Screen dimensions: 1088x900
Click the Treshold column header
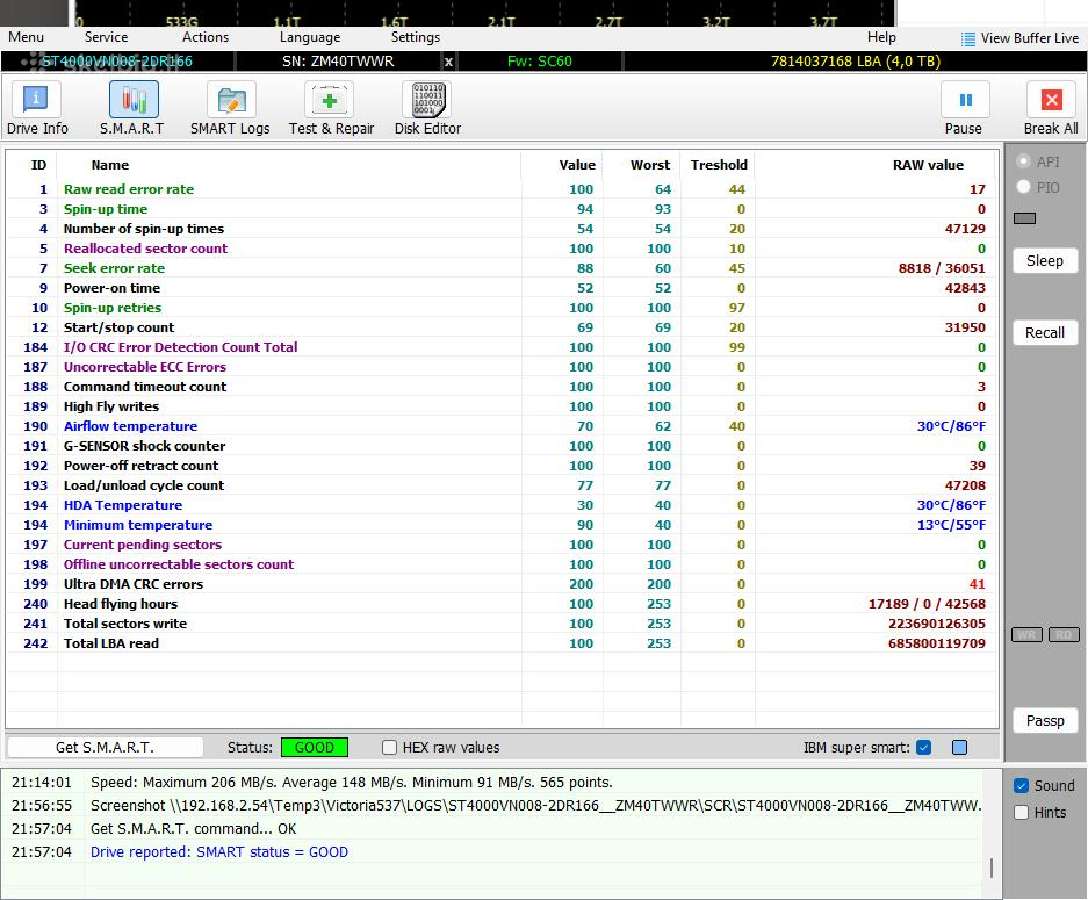click(719, 165)
